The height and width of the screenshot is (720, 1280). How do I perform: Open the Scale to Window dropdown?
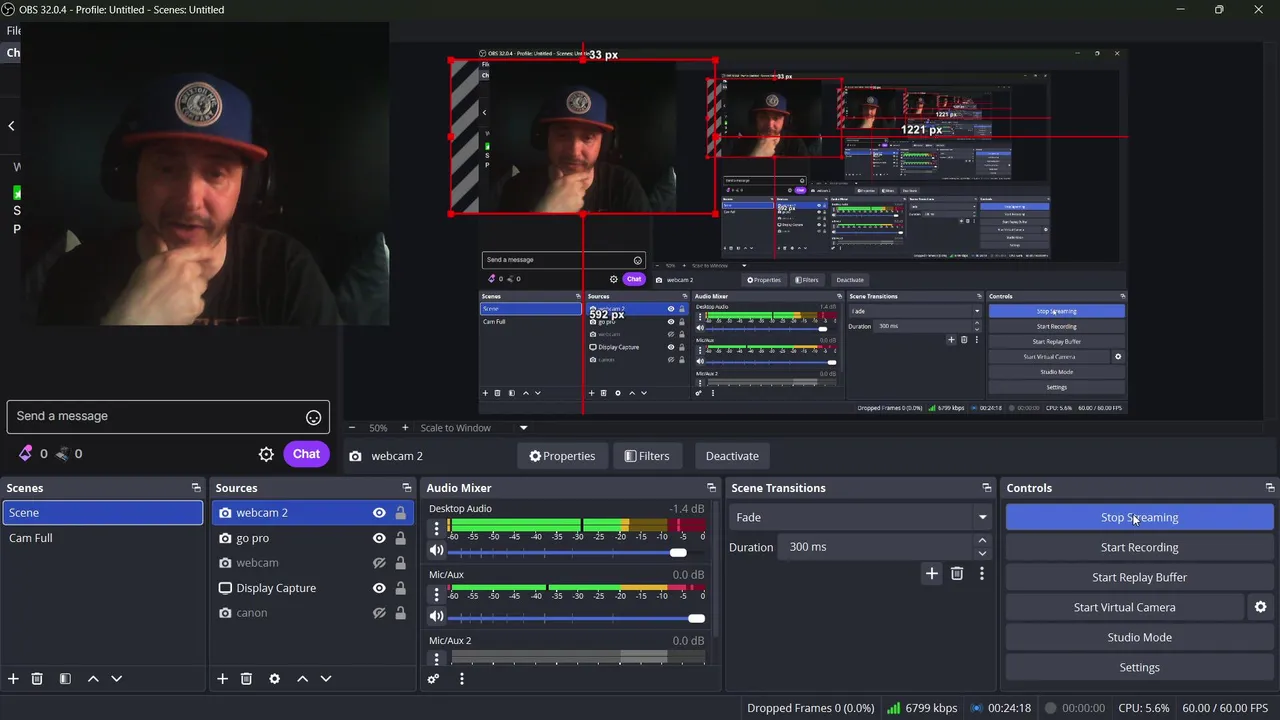tap(523, 428)
